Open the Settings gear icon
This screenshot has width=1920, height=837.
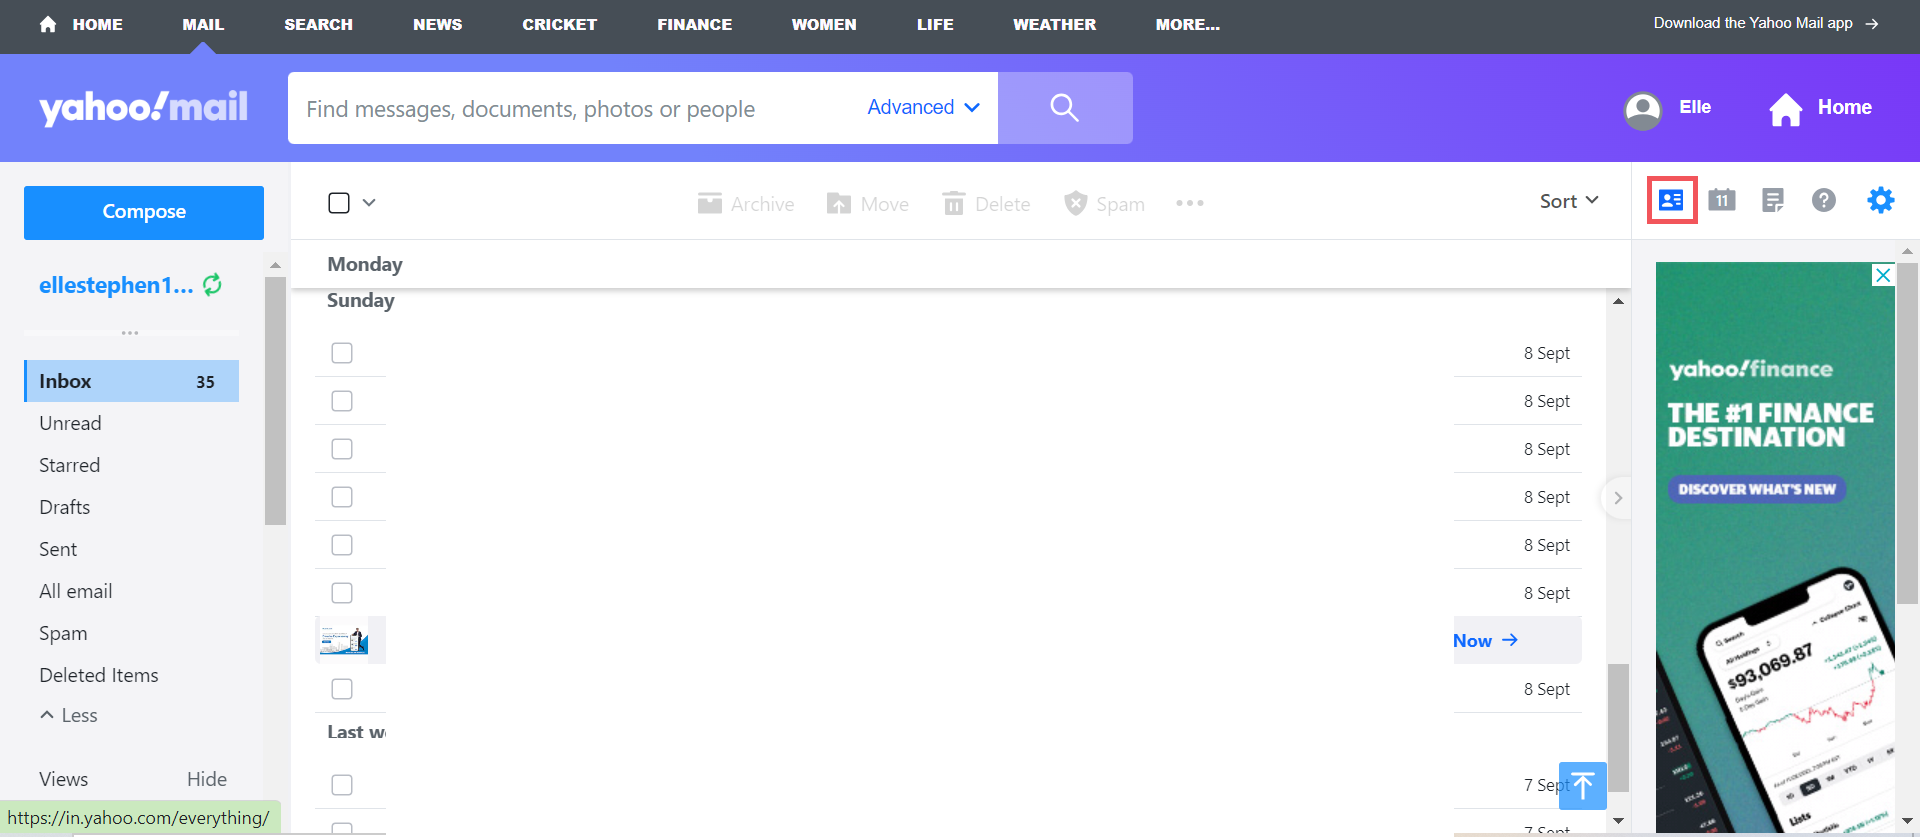tap(1881, 200)
